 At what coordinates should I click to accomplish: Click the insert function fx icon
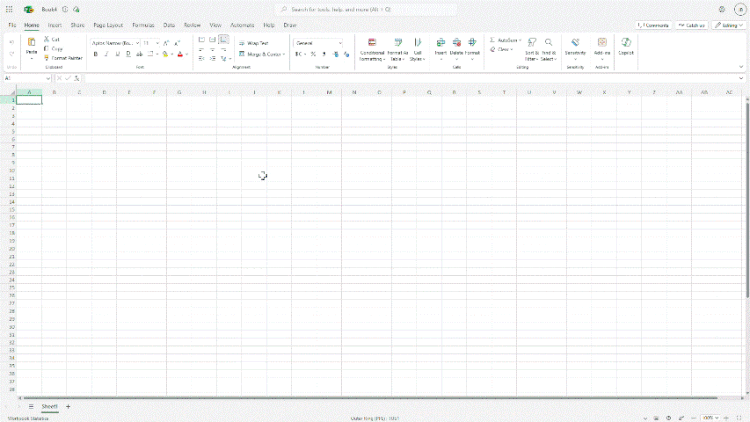(77, 78)
